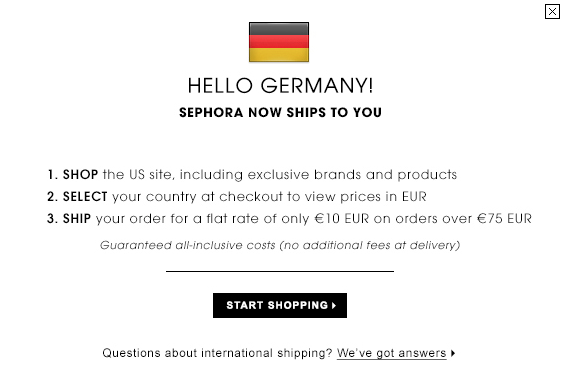Click the SEPHORA NOW SHIPS TO YOU subheading
The width and height of the screenshot is (564, 378).
(x=280, y=113)
